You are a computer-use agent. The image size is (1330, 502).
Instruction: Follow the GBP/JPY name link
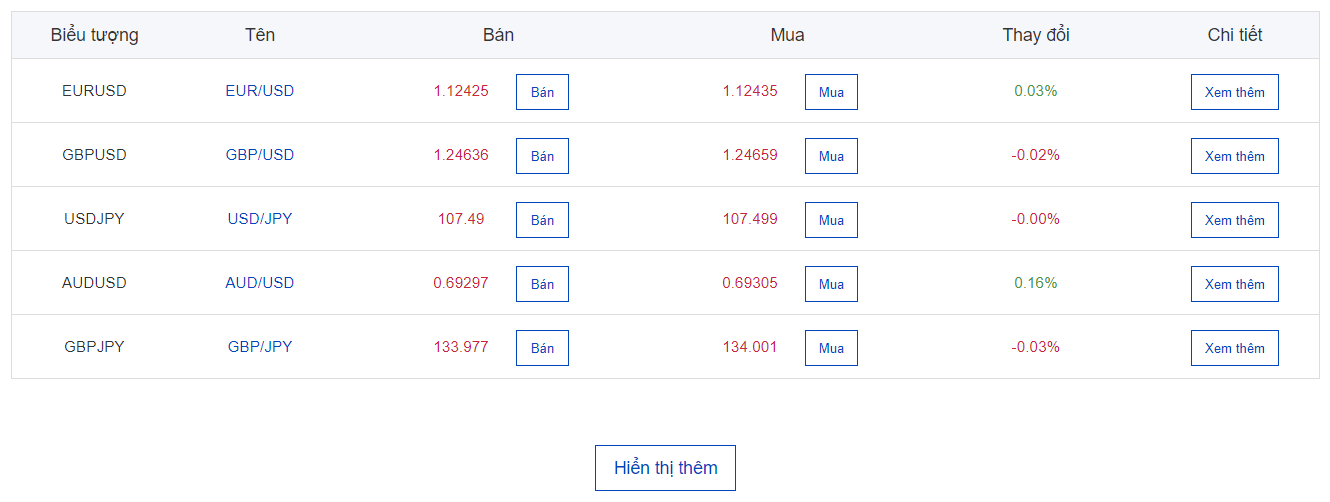260,347
